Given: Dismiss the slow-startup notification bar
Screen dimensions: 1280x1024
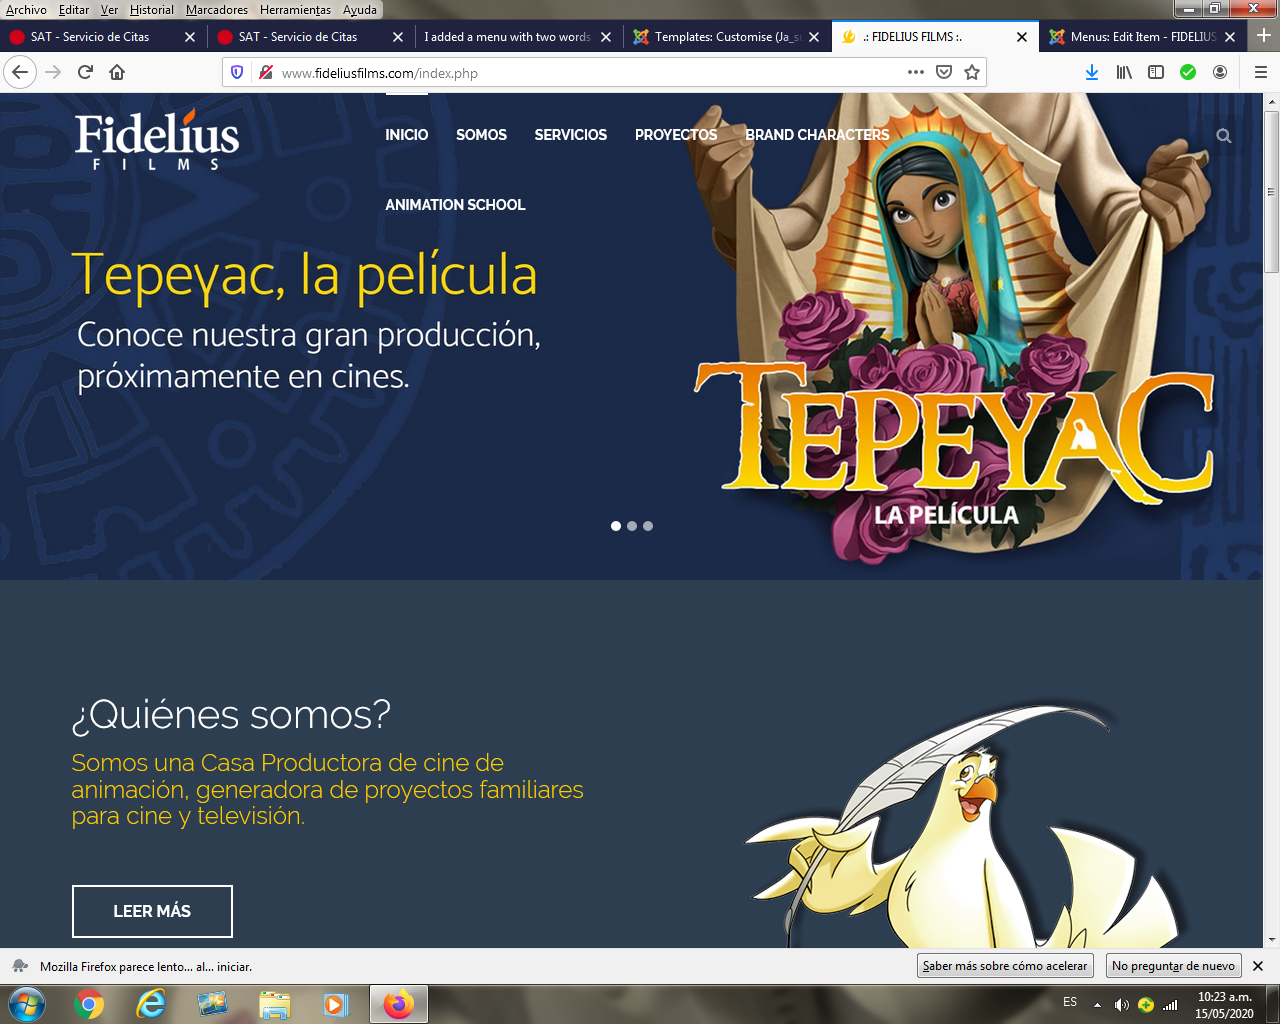Looking at the screenshot, I should pyautogui.click(x=1258, y=966).
